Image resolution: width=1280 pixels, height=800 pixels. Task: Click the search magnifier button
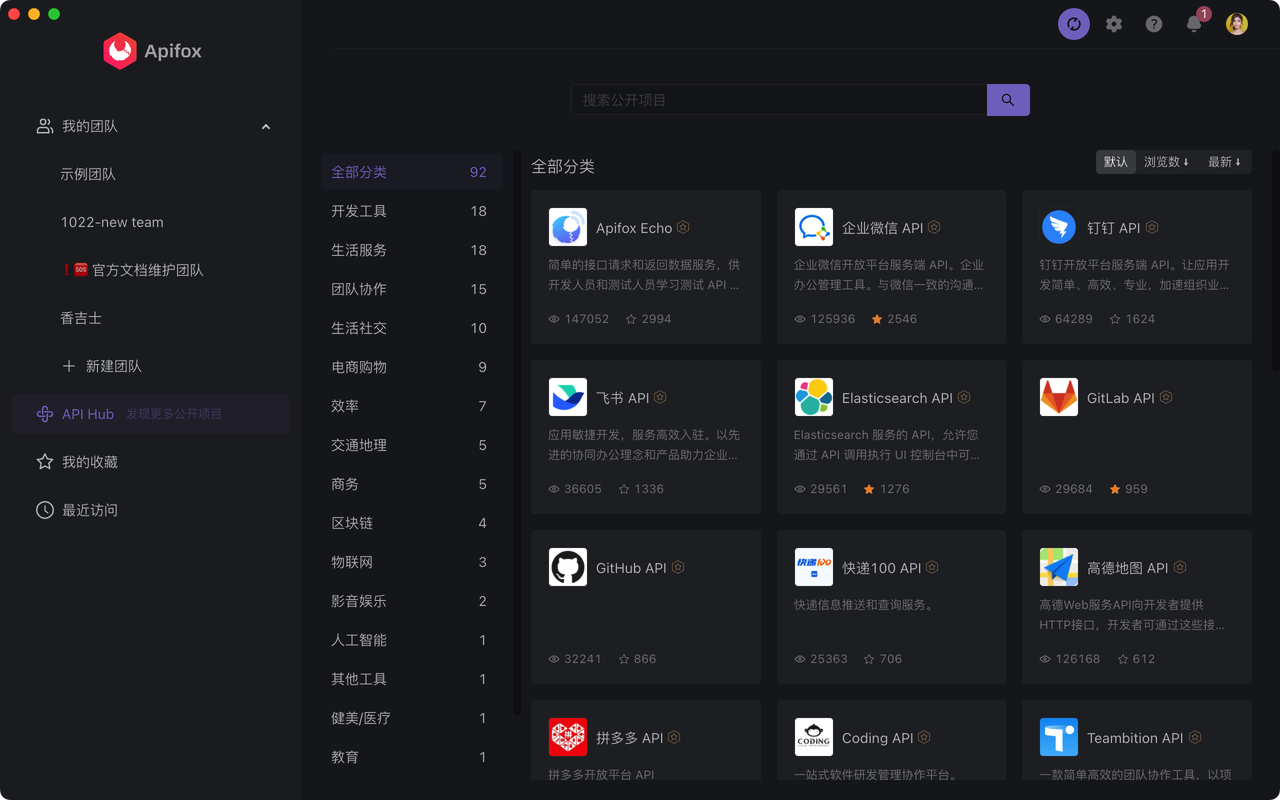click(x=1008, y=100)
